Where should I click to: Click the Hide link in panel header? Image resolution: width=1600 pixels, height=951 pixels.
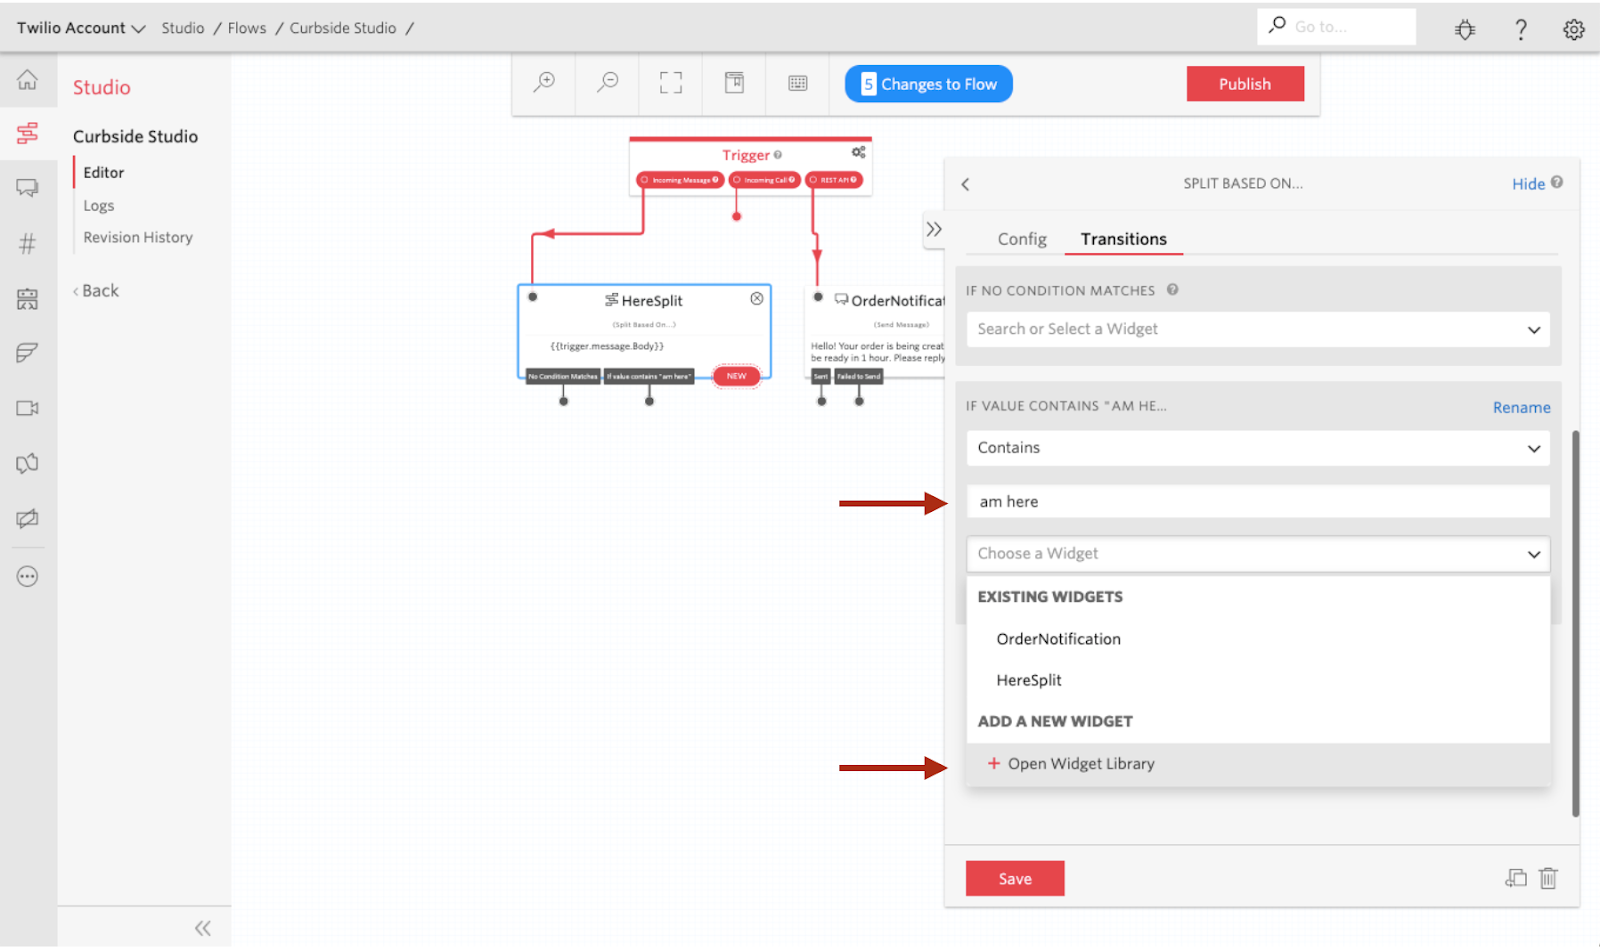1528,184
